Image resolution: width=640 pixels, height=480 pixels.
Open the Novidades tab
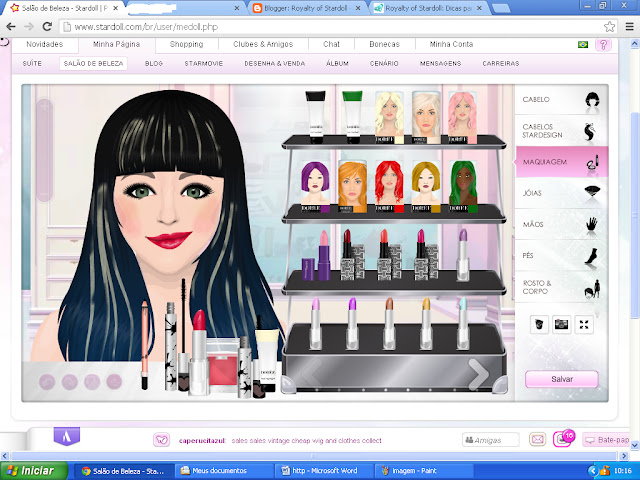44,44
